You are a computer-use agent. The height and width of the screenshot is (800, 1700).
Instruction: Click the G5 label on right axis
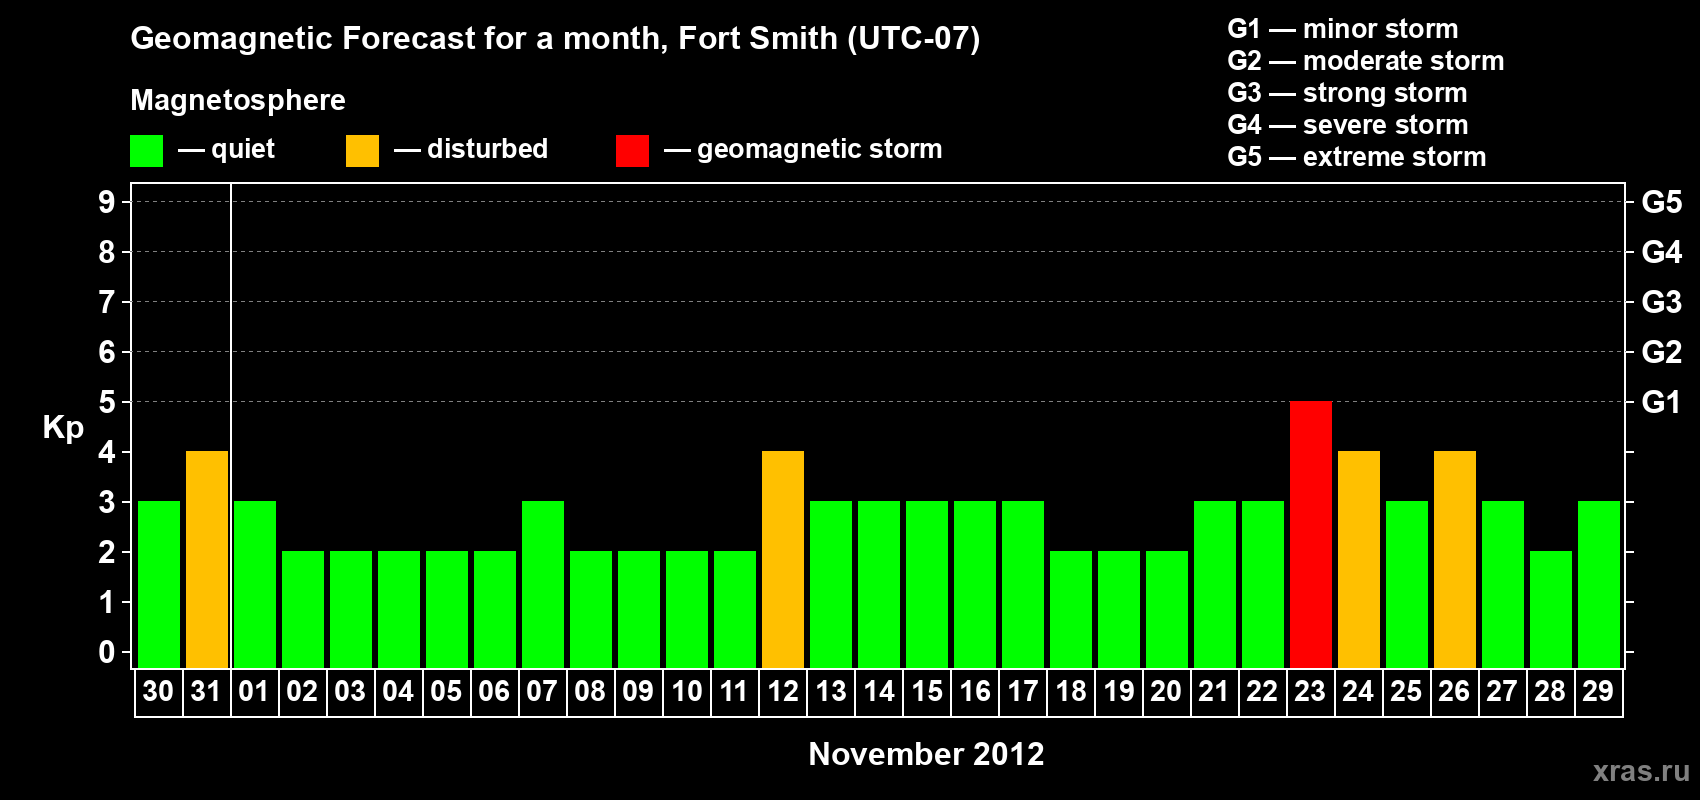pyautogui.click(x=1661, y=202)
